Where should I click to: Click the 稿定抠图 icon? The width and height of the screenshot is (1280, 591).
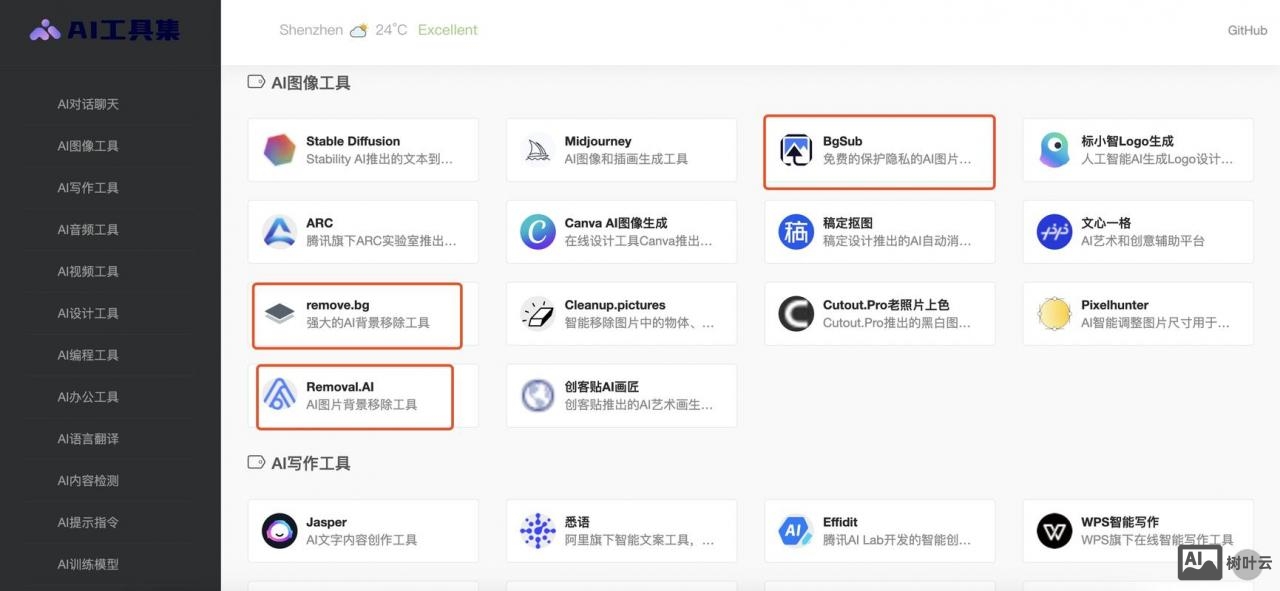pyautogui.click(x=796, y=231)
